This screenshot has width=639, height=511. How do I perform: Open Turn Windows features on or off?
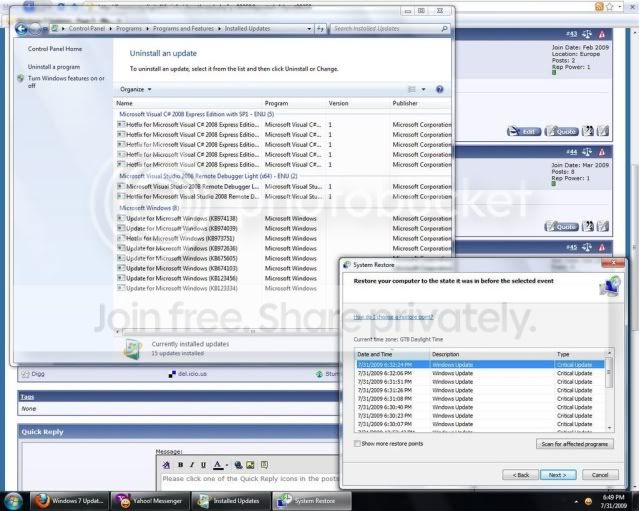[x=66, y=82]
